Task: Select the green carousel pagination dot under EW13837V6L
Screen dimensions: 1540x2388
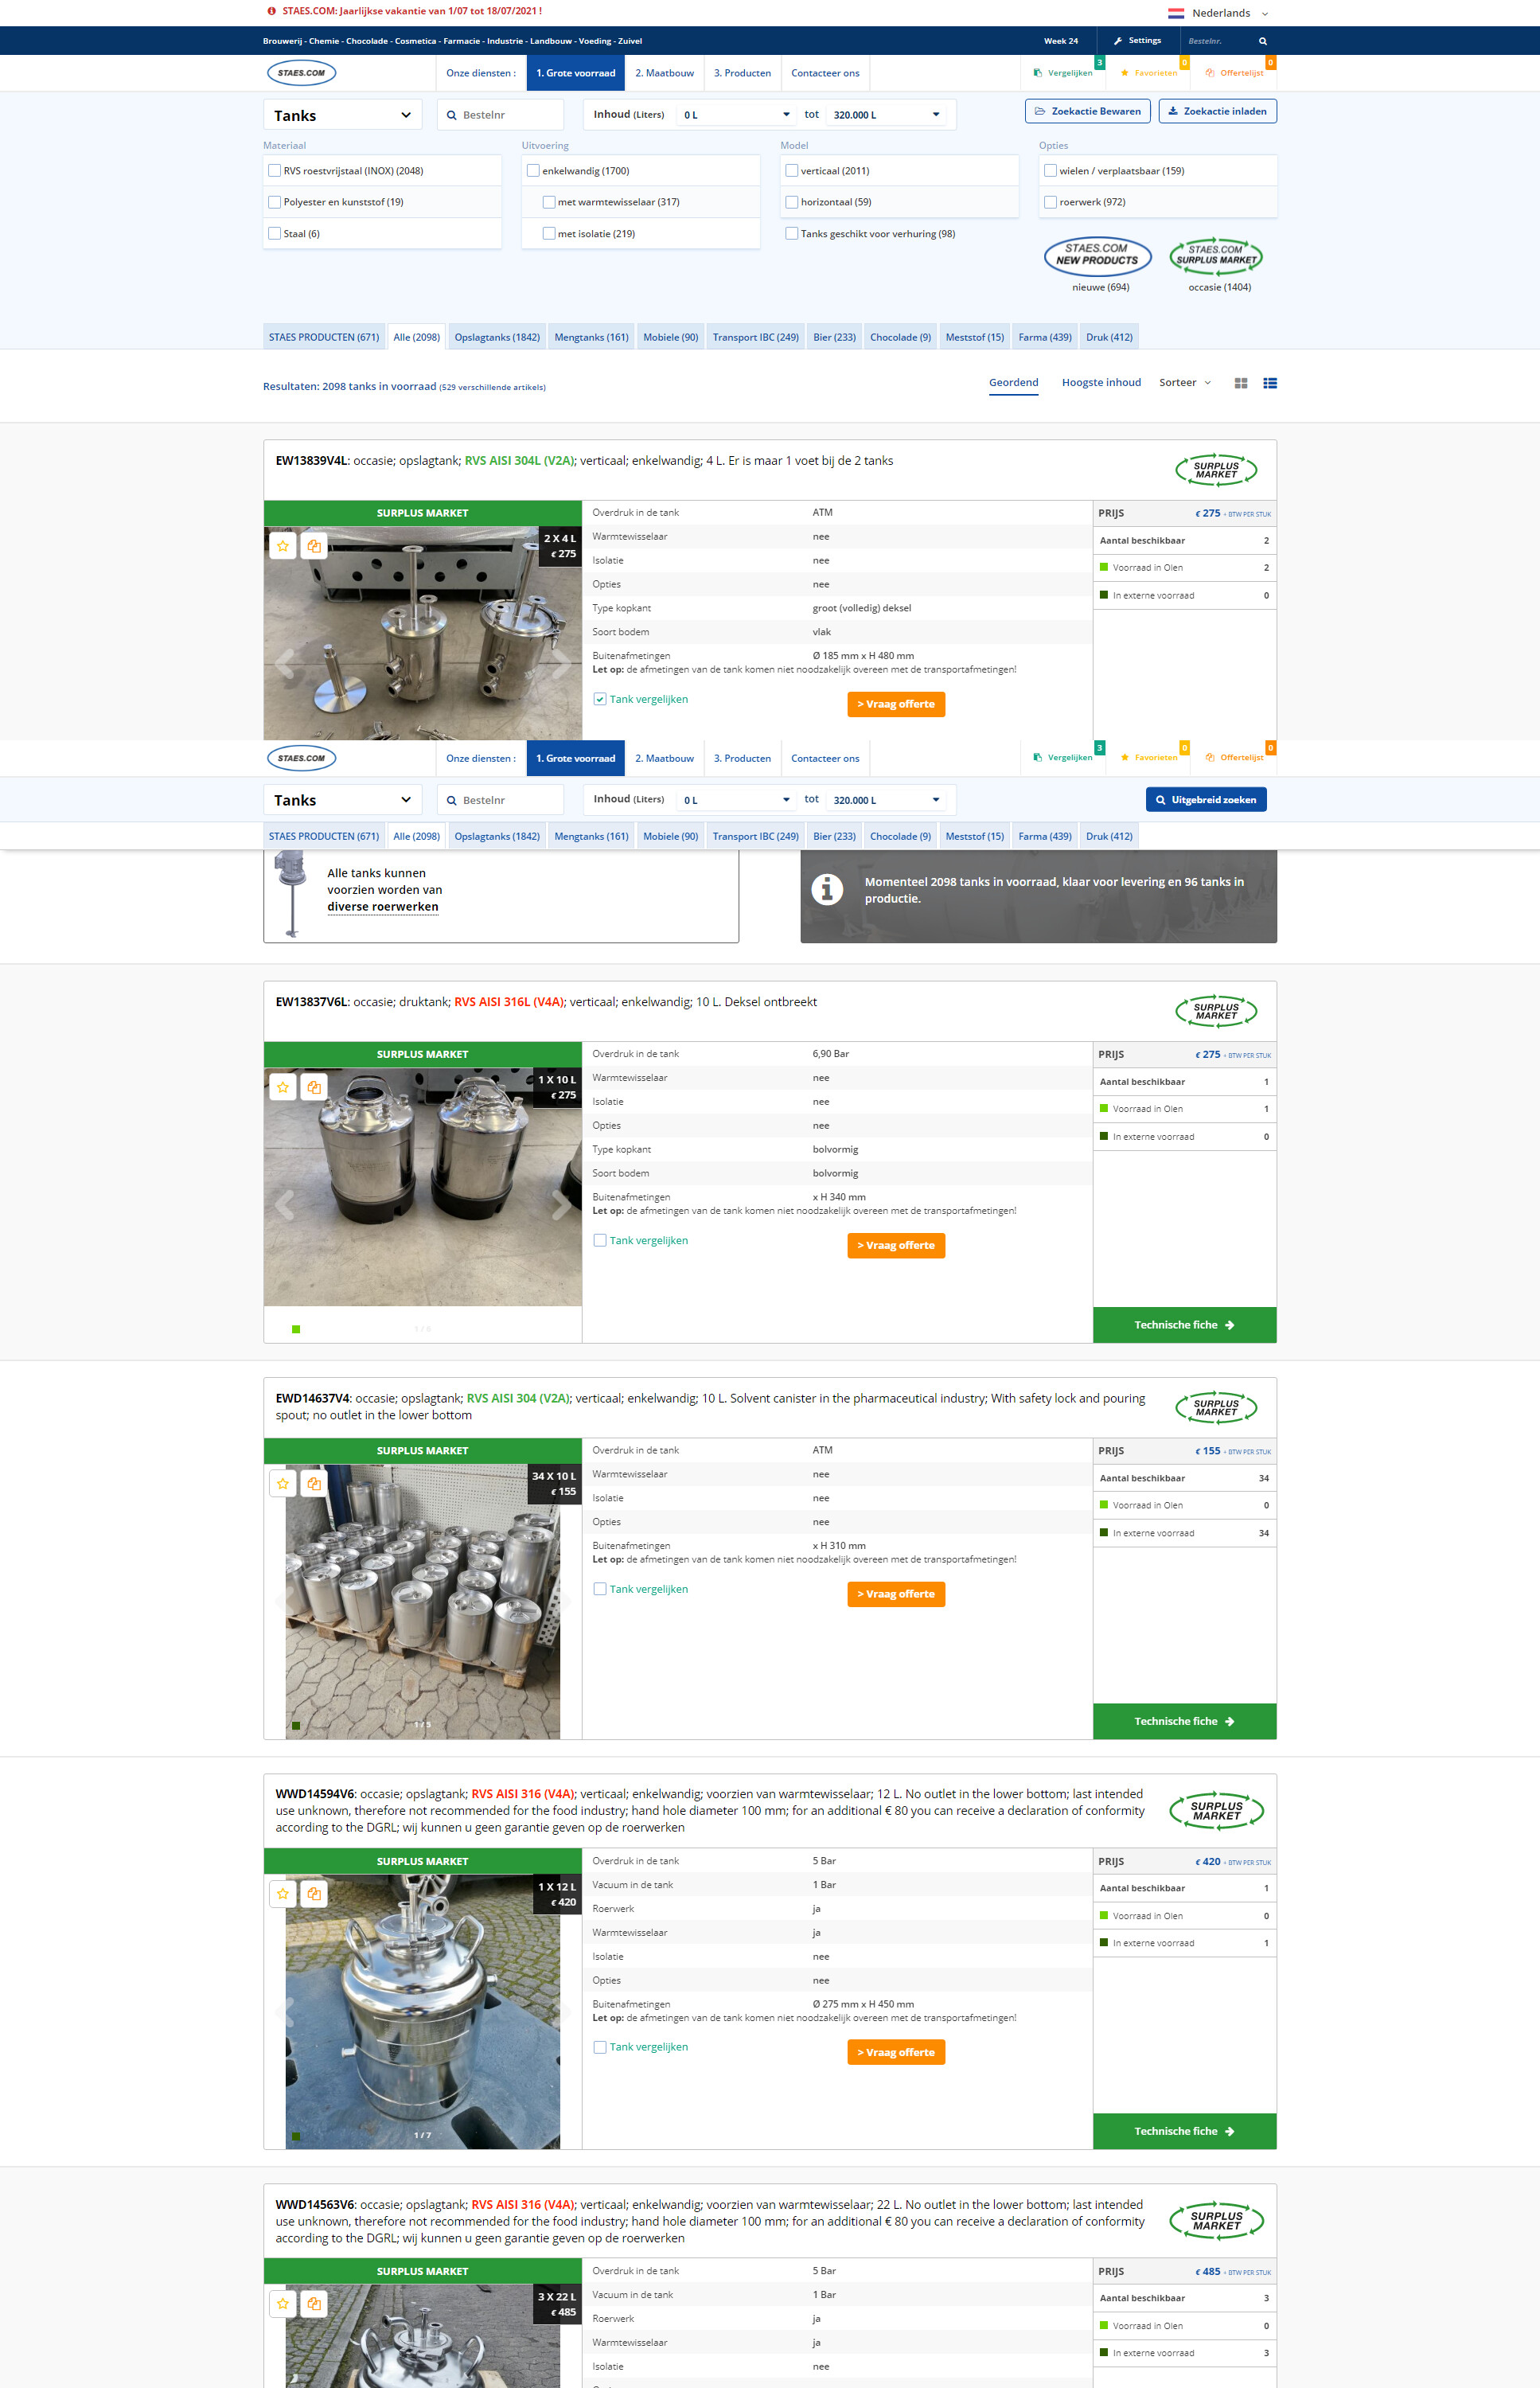Action: point(296,1329)
